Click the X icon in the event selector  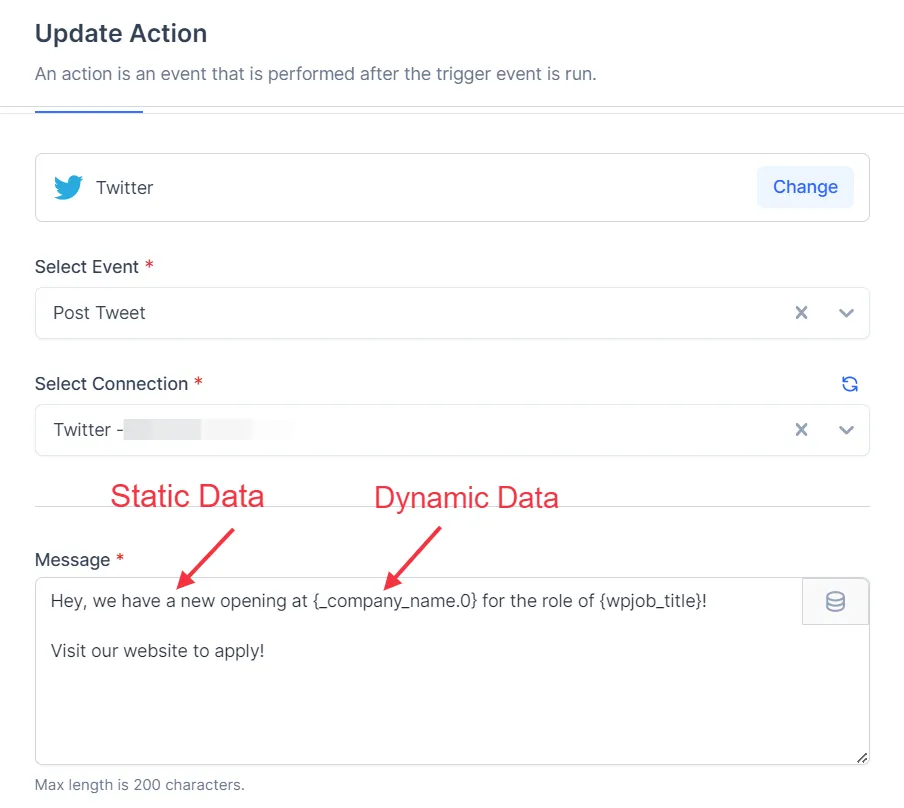point(801,312)
